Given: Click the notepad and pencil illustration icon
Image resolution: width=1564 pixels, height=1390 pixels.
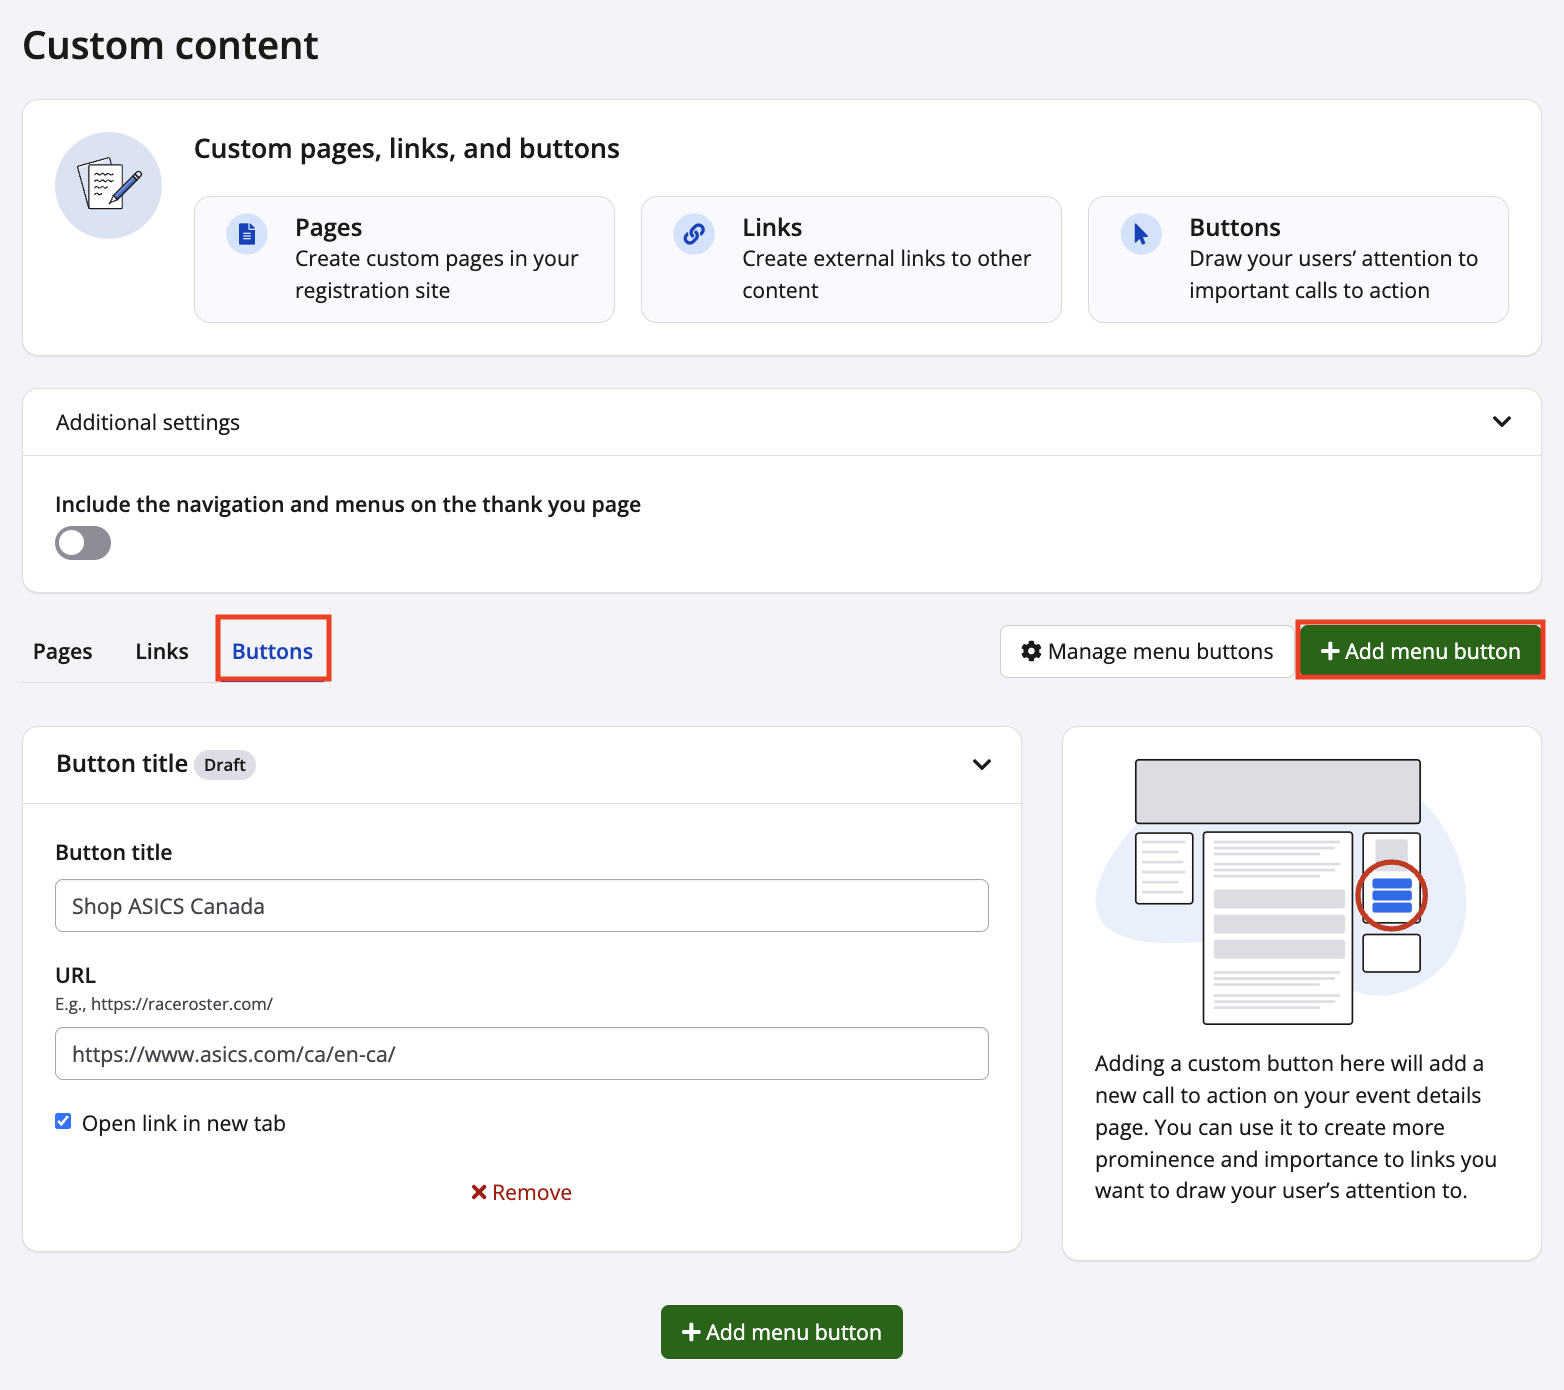Looking at the screenshot, I should [109, 185].
